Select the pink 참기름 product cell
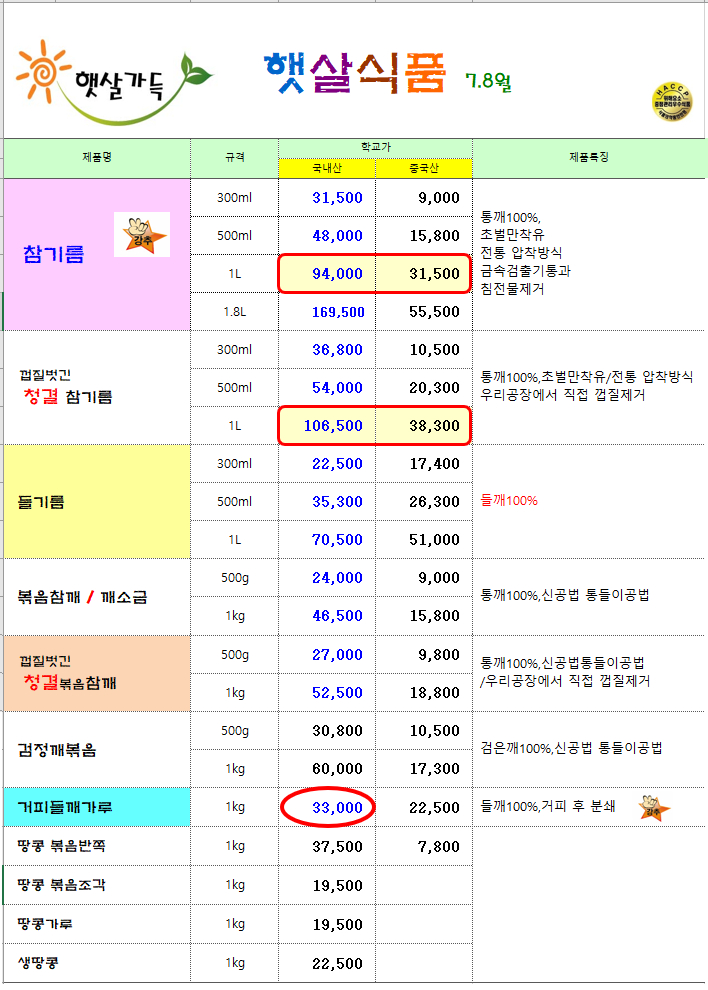 (97, 254)
